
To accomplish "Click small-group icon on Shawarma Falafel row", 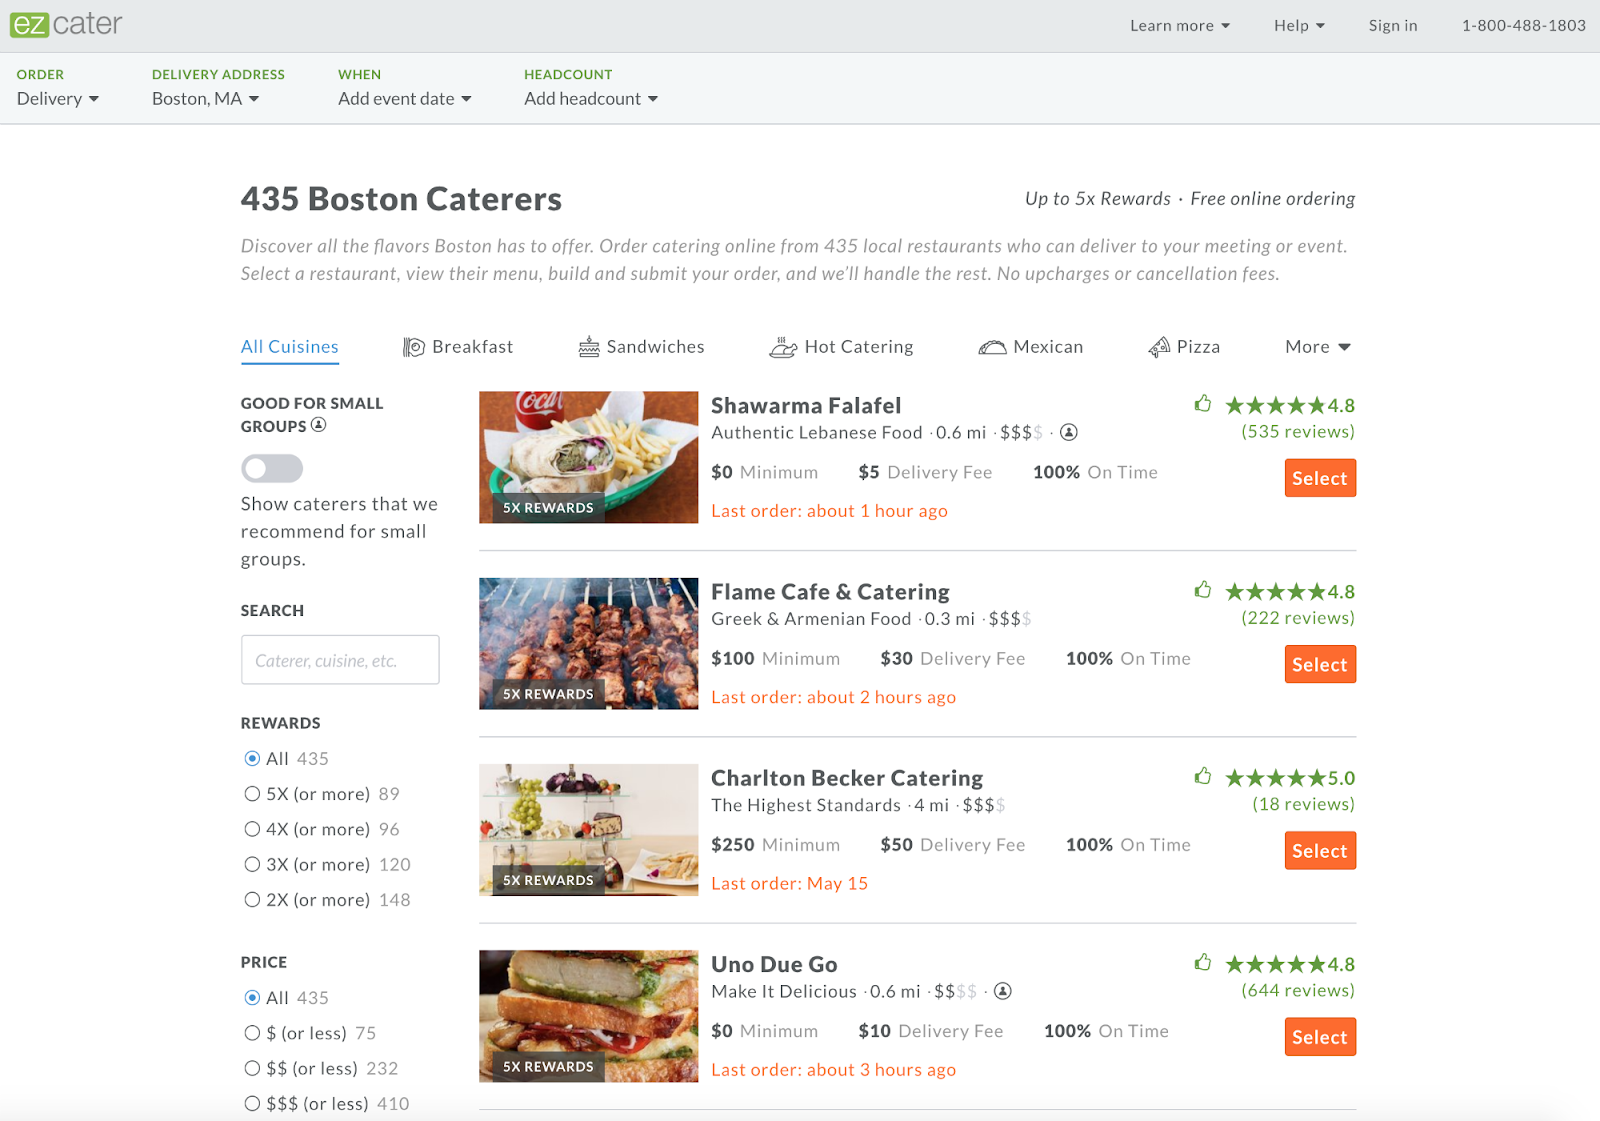I will coord(1069,432).
